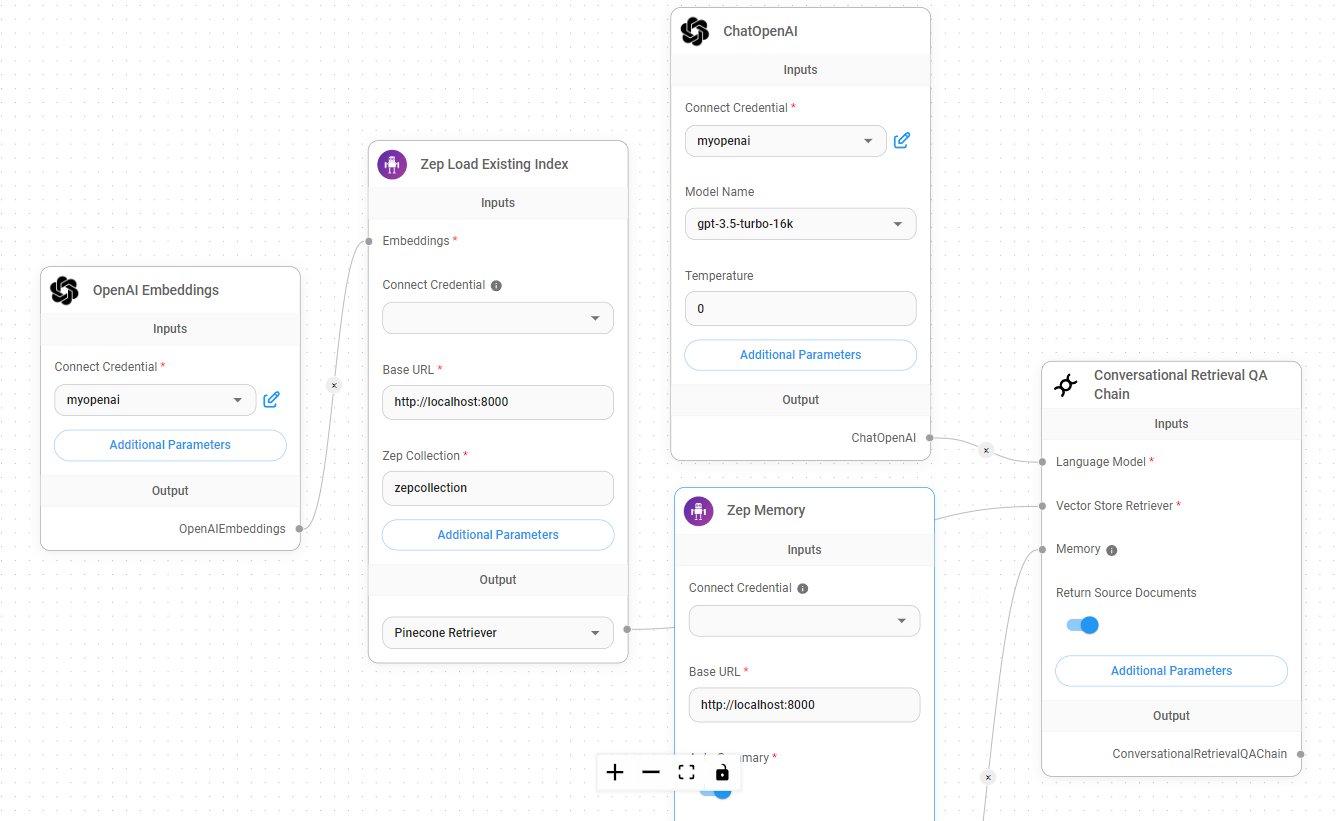This screenshot has height=821, width=1343.
Task: Click the OpenAI logo on OpenAI Embeddings node
Action: (64, 291)
